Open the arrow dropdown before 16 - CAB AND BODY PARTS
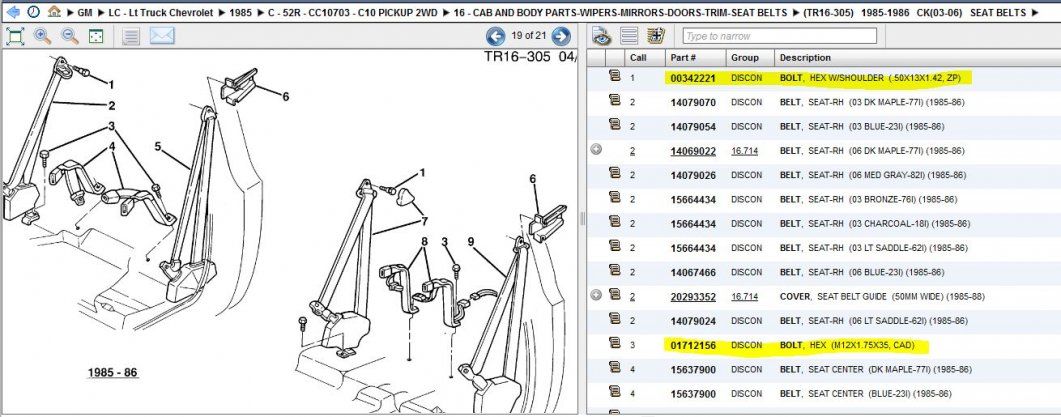This screenshot has height=417, width=1061. pyautogui.click(x=446, y=13)
